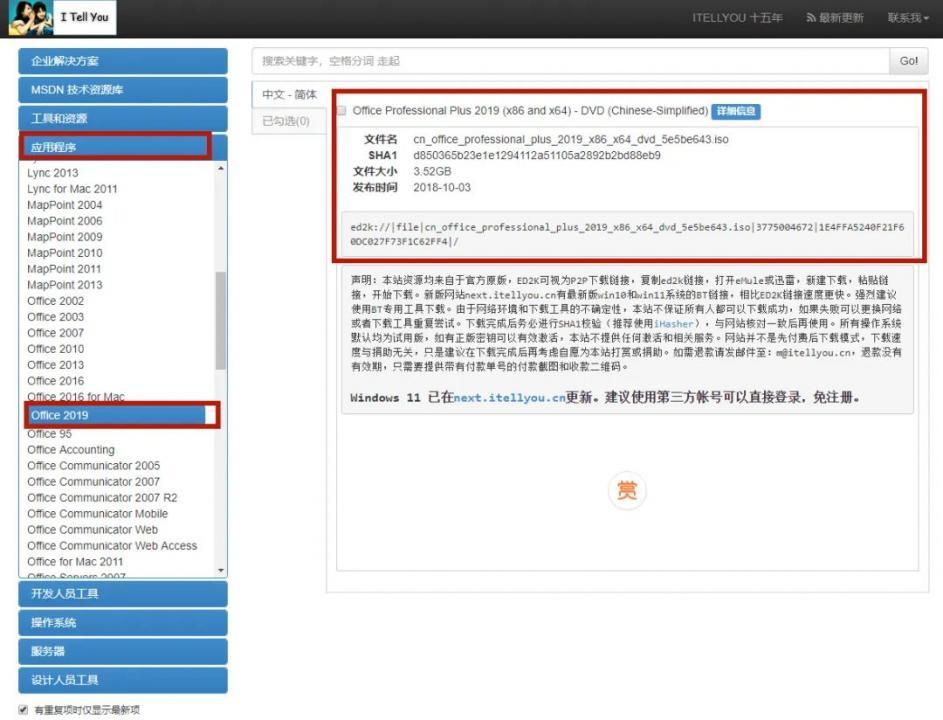Click the product list scrollbar thumb

point(221,320)
